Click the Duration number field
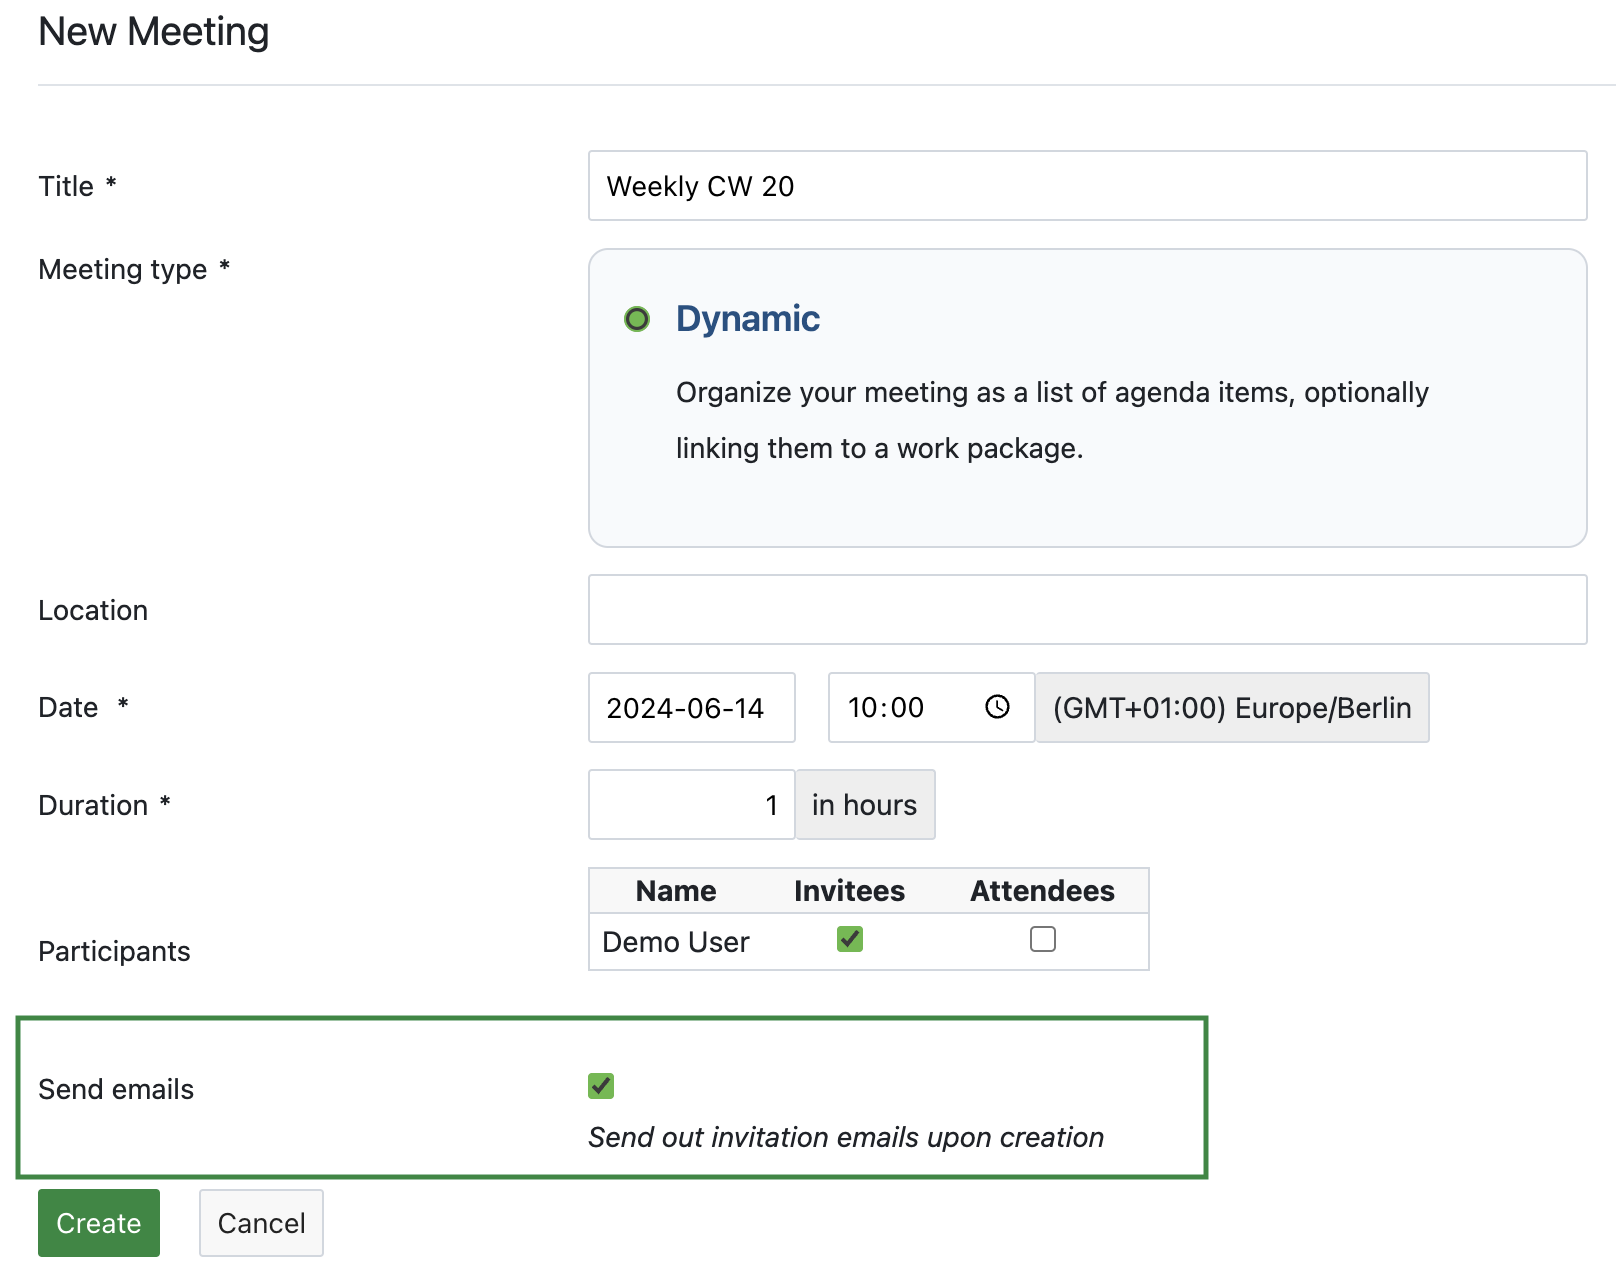The height and width of the screenshot is (1276, 1616). [691, 804]
